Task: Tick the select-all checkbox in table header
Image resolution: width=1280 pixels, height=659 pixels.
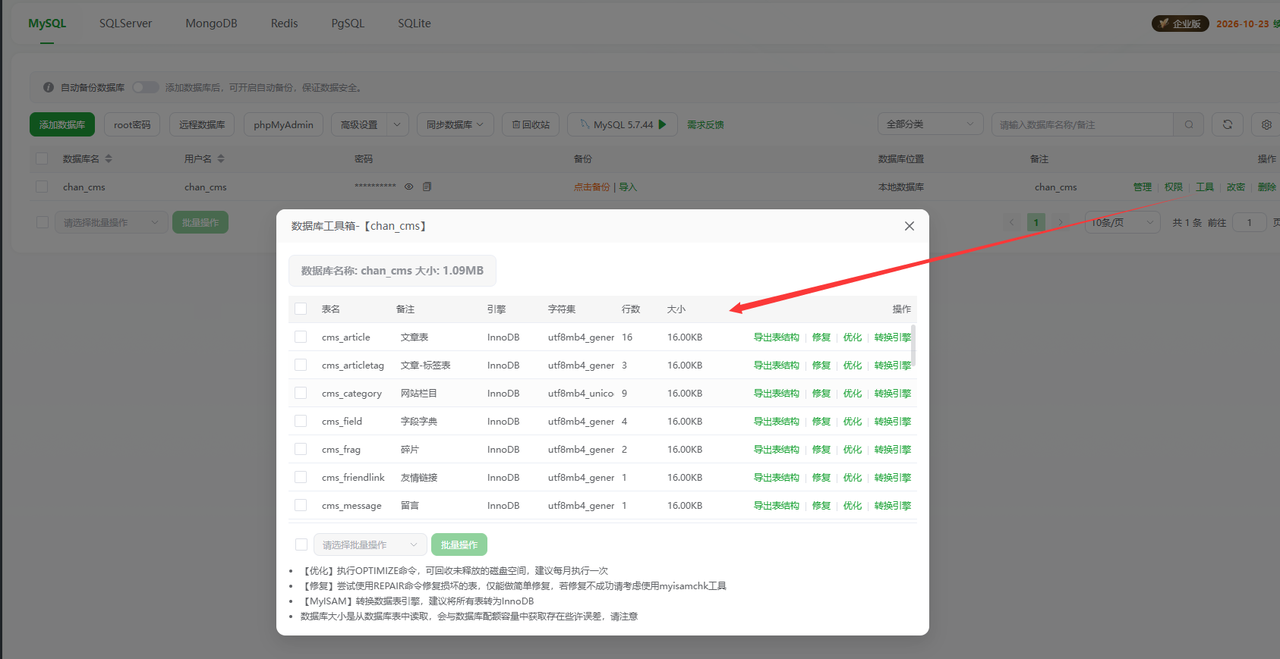Action: 301,309
